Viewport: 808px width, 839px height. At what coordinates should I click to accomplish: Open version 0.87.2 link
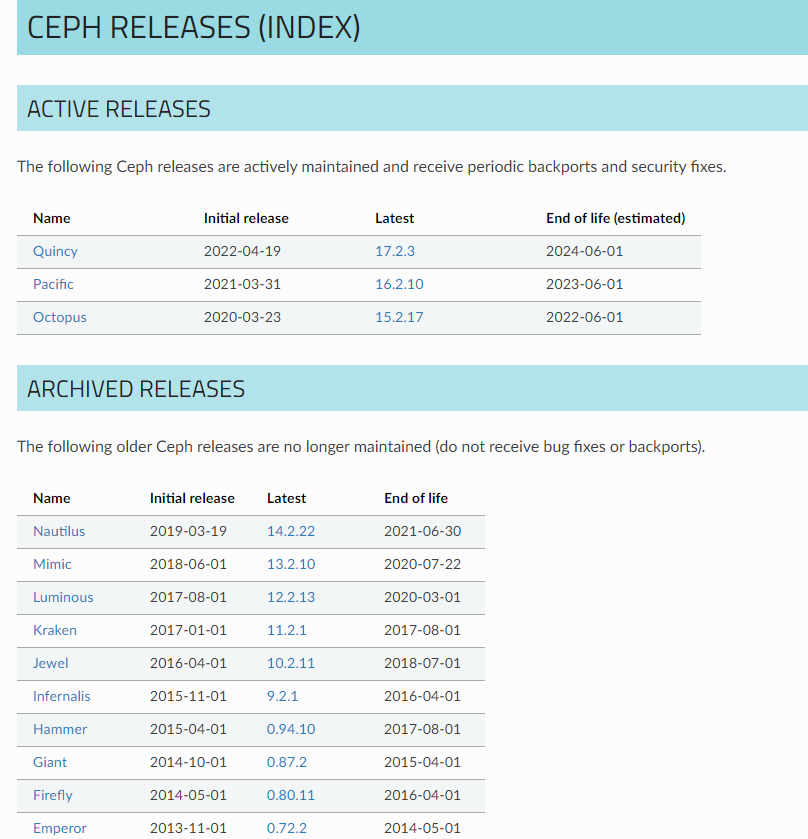tap(287, 762)
